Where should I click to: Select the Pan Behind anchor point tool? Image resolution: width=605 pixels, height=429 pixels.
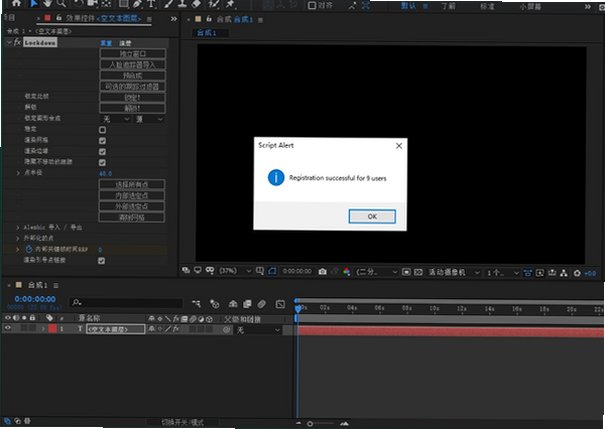[x=106, y=3]
